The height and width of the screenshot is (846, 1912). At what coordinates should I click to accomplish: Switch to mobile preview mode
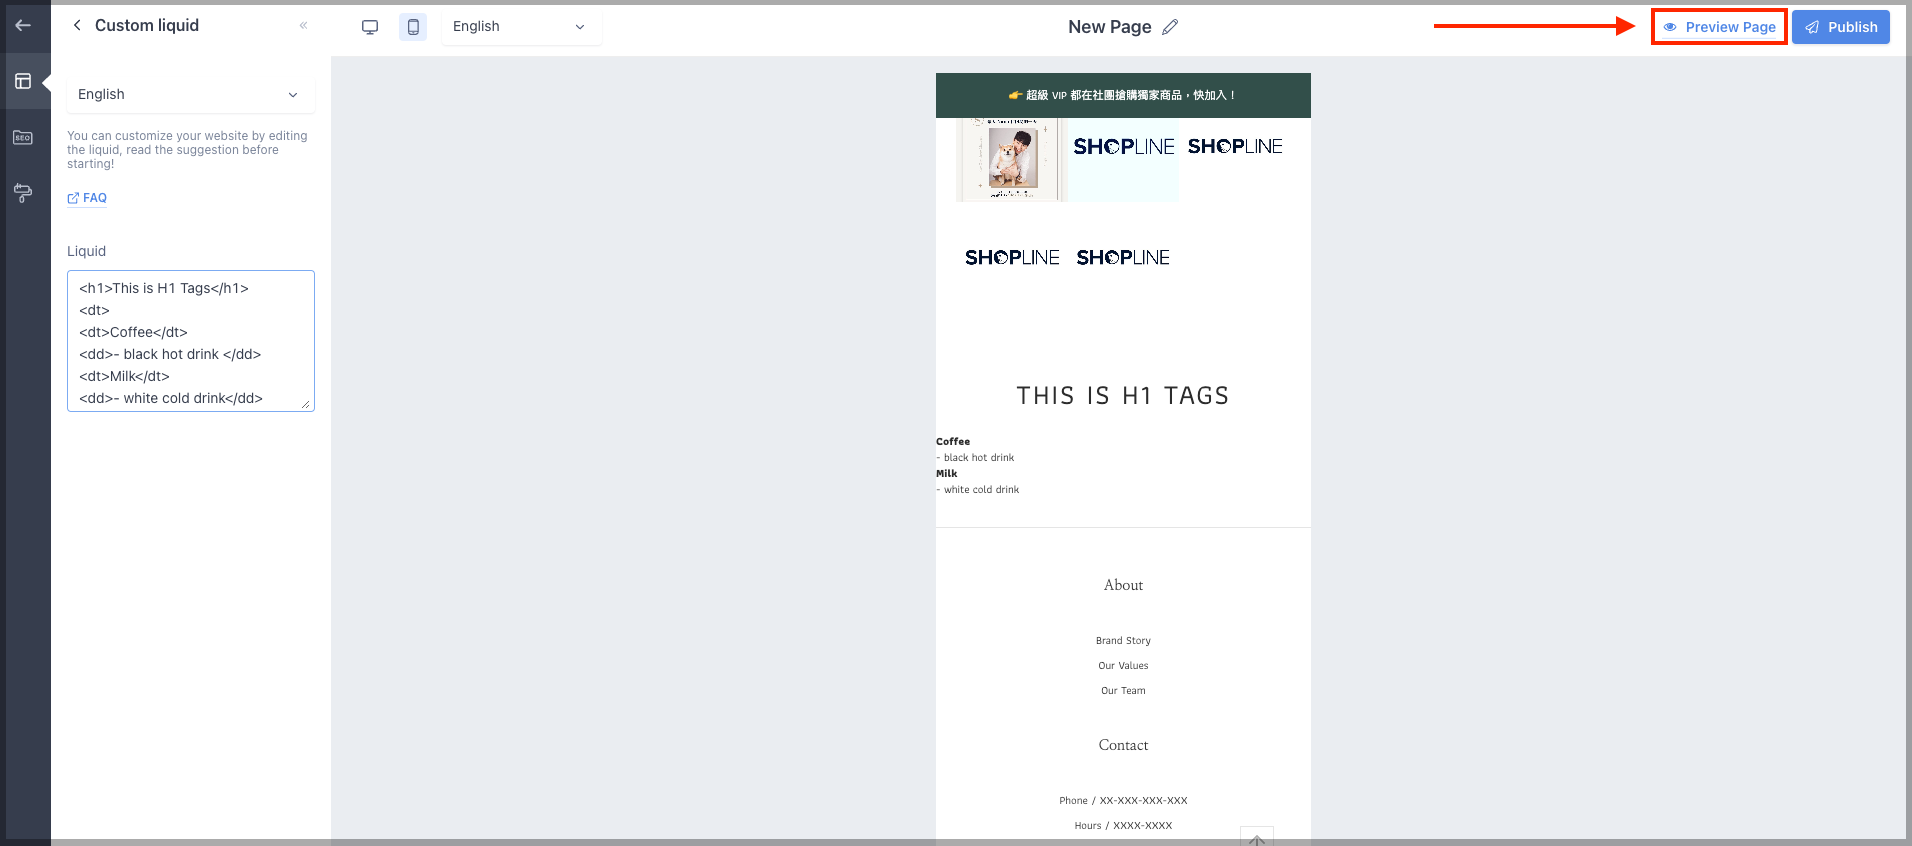[413, 27]
